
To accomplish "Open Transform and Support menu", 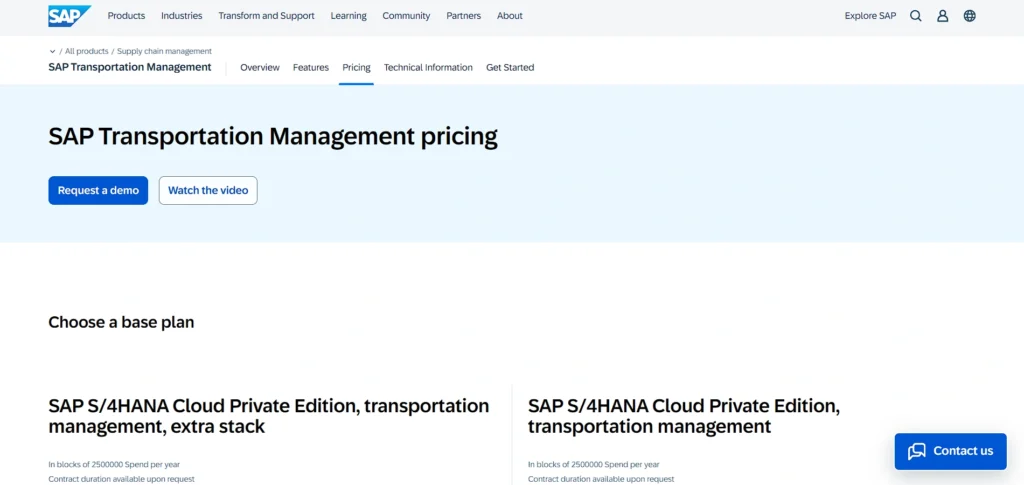I will coord(266,16).
